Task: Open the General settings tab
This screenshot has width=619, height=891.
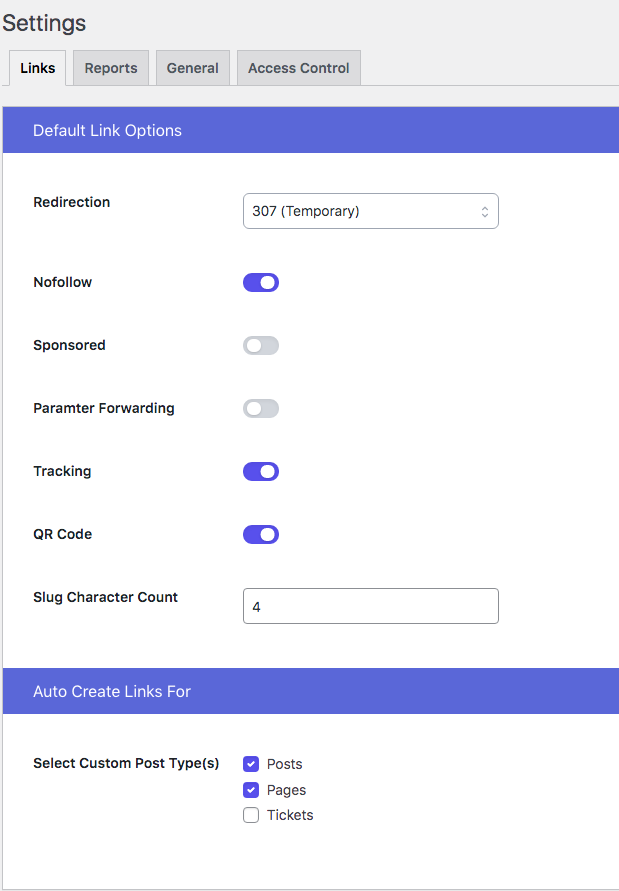Action: pos(193,68)
